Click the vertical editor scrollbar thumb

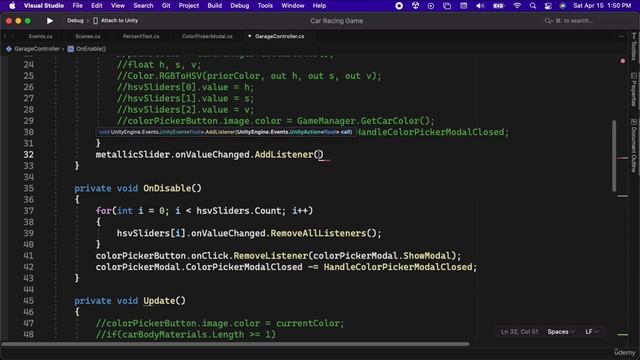tap(614, 156)
